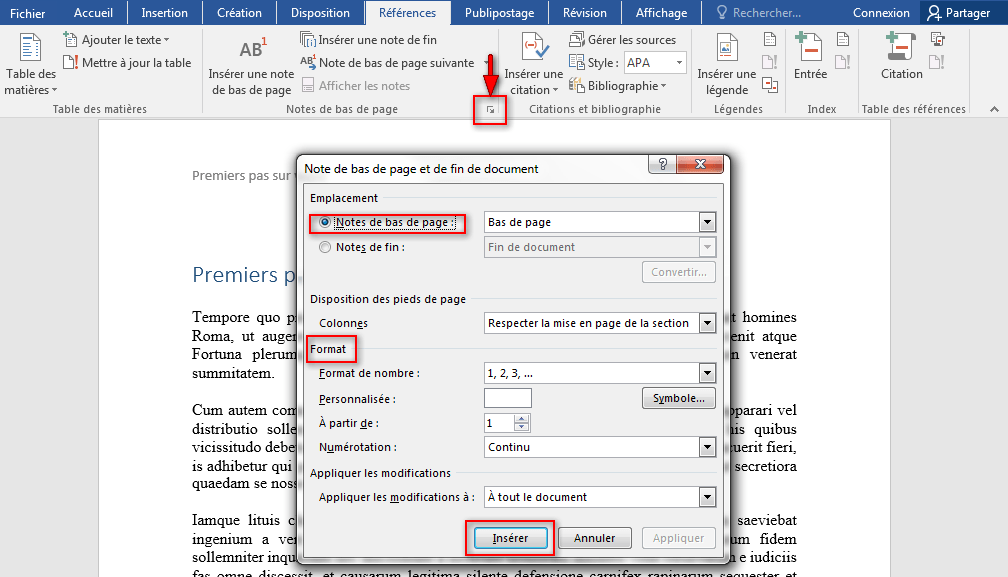Viewport: 1008px width, 577px height.
Task: Click the 'Insérer' button in the dialog
Action: [x=510, y=538]
